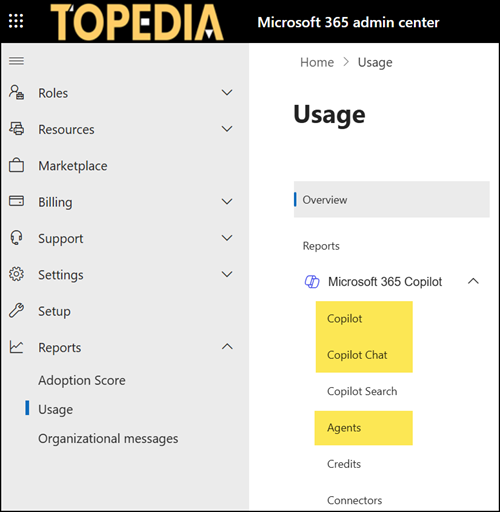The width and height of the screenshot is (500, 512).
Task: Open Support in the navigation
Action: click(x=61, y=239)
